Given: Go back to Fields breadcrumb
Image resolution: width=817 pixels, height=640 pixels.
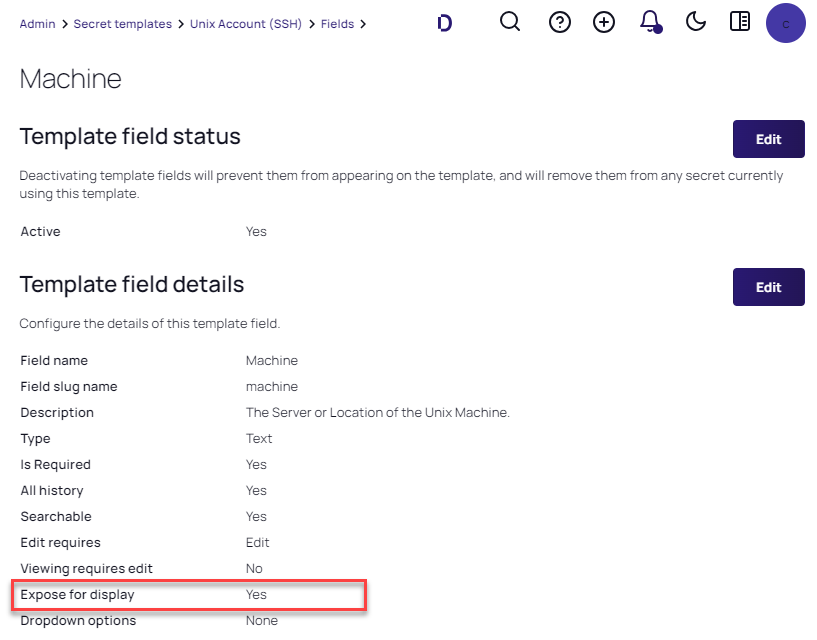Looking at the screenshot, I should [337, 24].
